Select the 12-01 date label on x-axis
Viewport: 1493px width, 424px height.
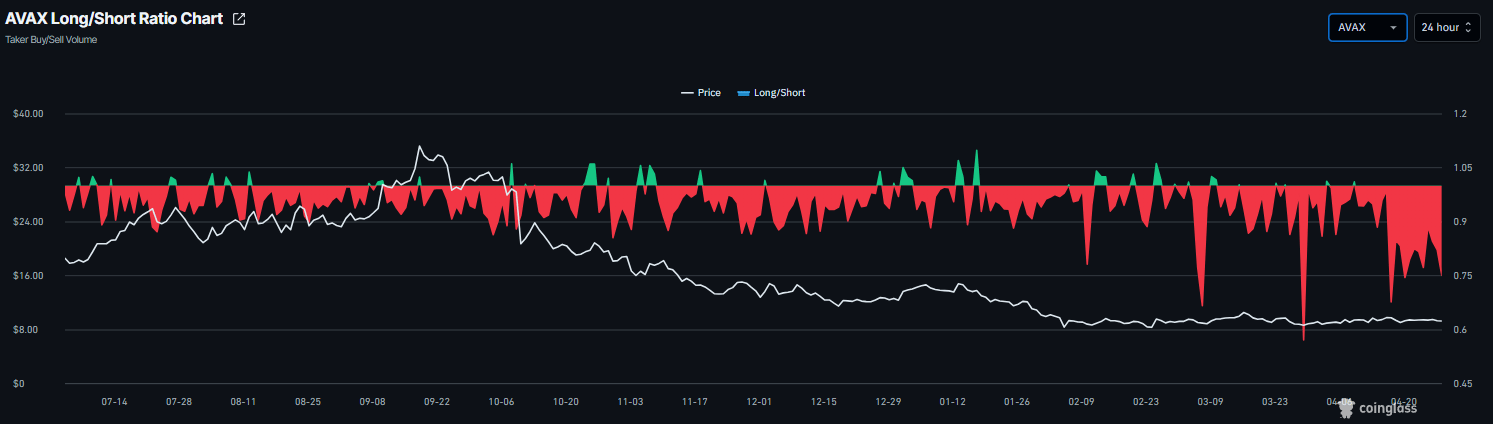coord(759,402)
